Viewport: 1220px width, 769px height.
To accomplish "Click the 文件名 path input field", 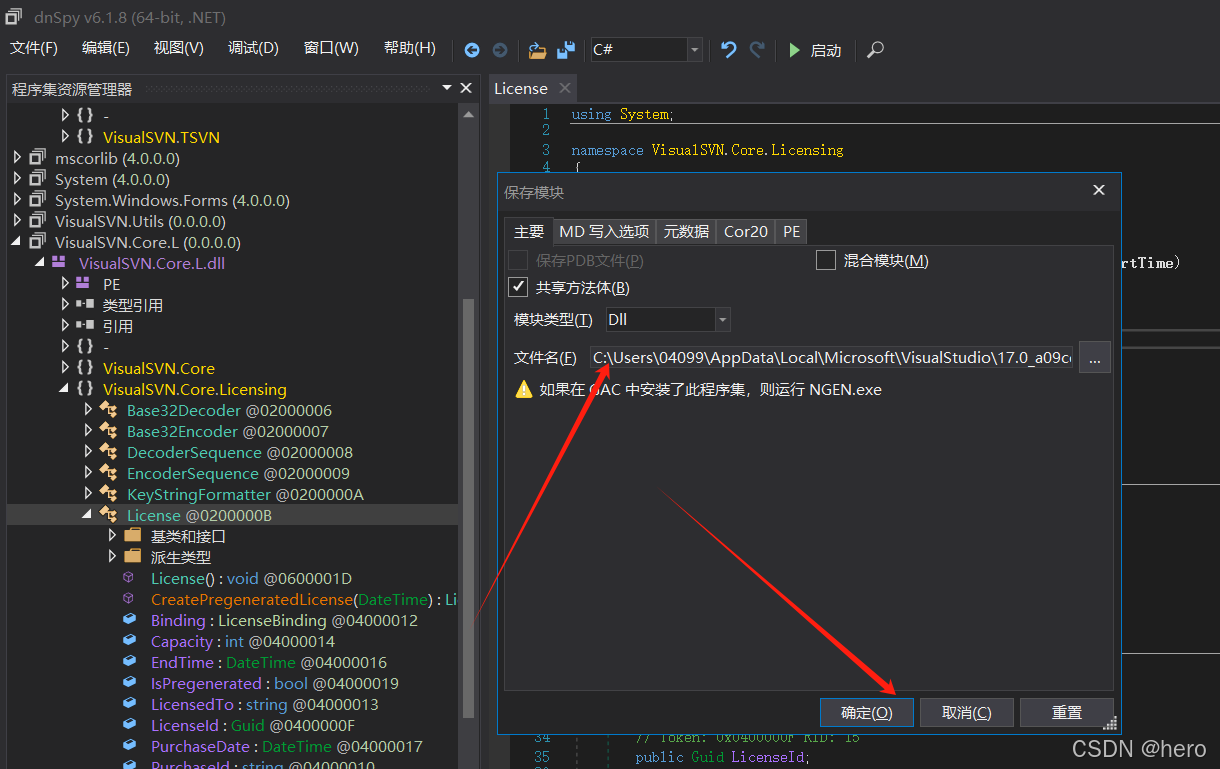I will [832, 357].
